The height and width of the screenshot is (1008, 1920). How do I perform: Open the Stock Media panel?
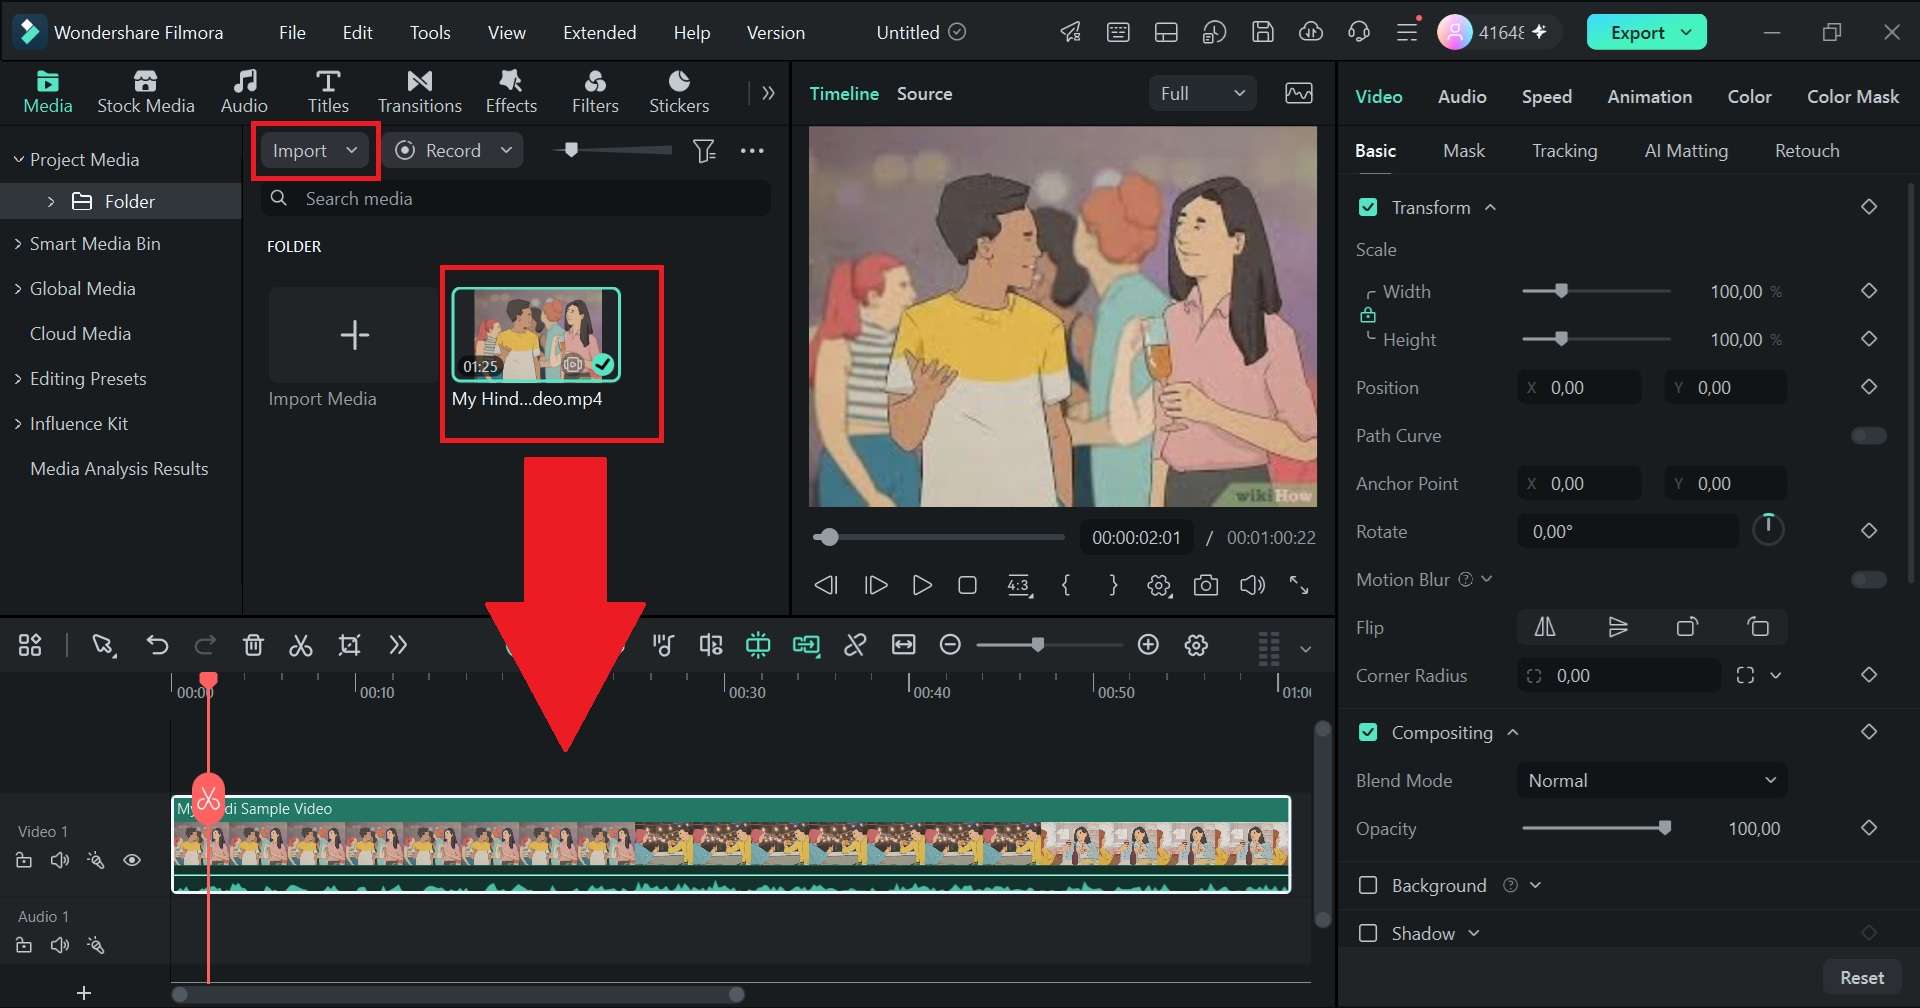[145, 91]
